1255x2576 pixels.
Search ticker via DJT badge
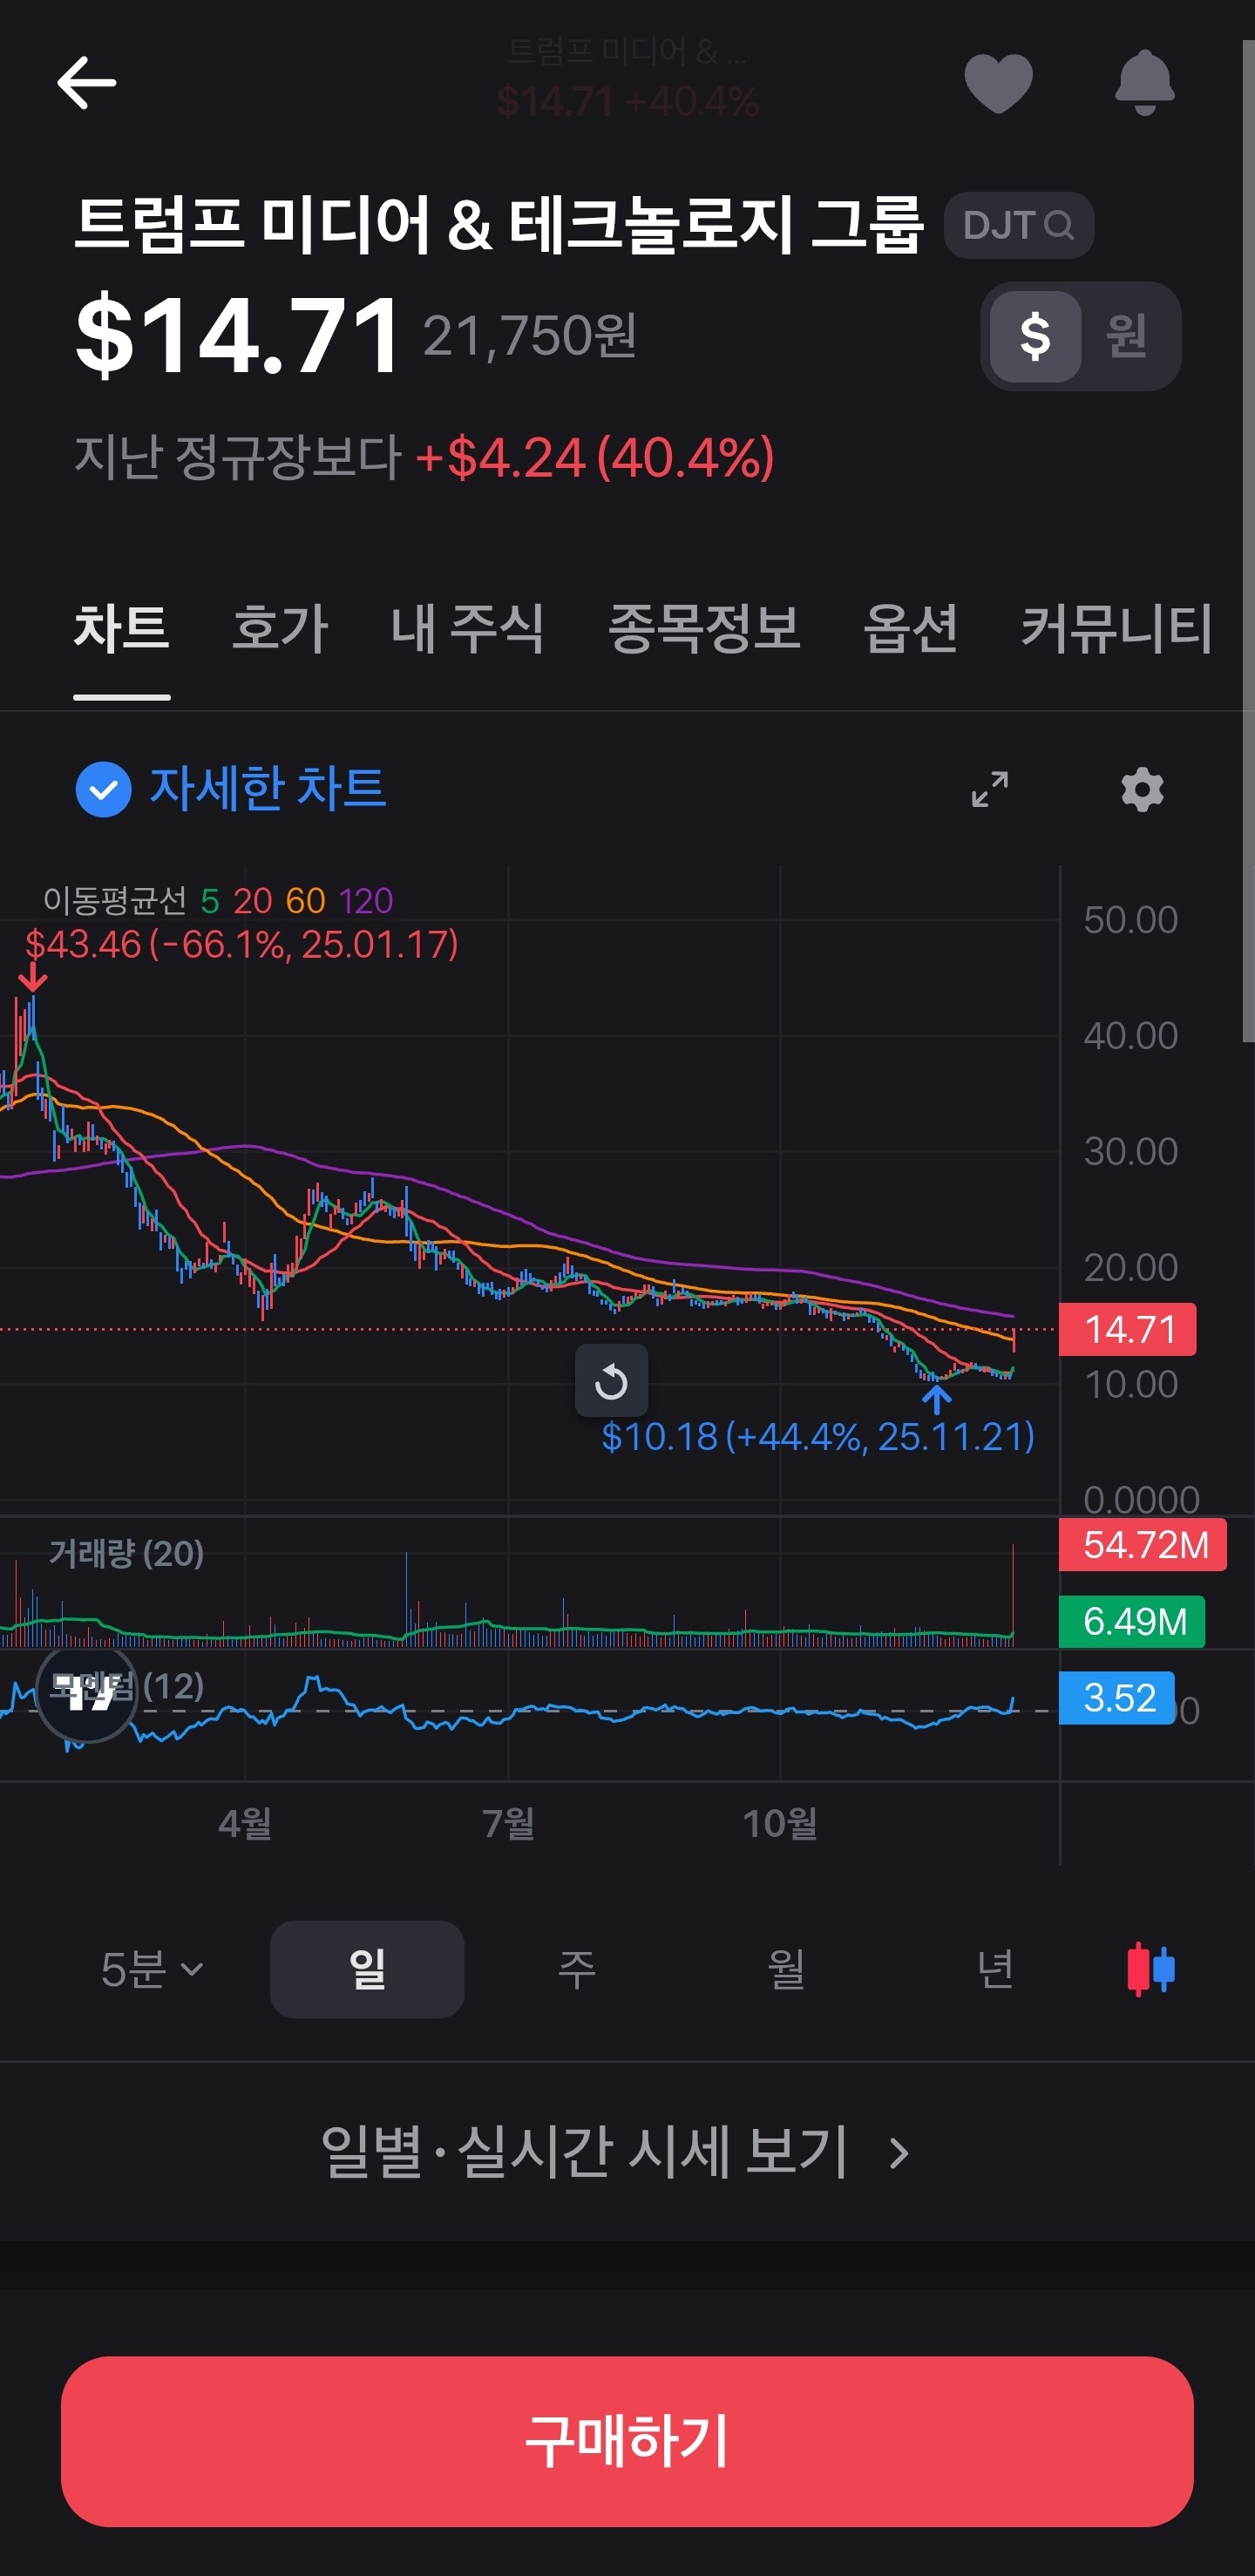[1018, 225]
